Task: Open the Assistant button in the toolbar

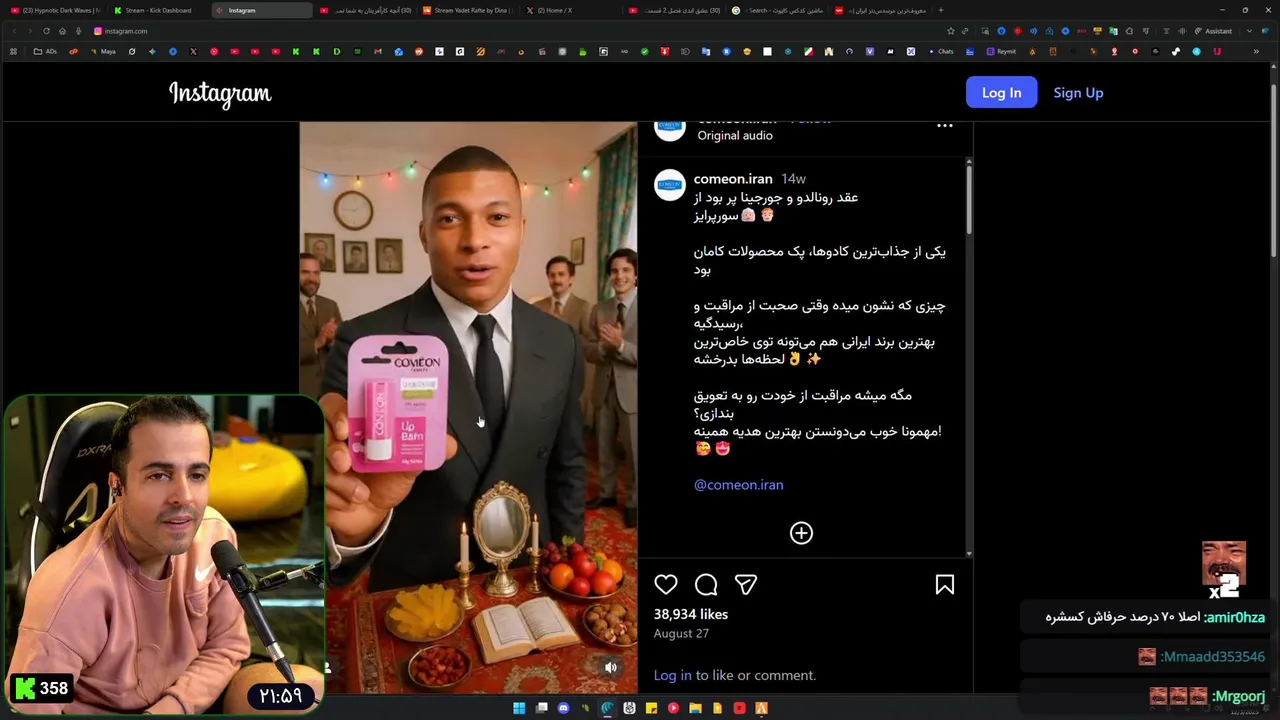Action: tap(1214, 31)
